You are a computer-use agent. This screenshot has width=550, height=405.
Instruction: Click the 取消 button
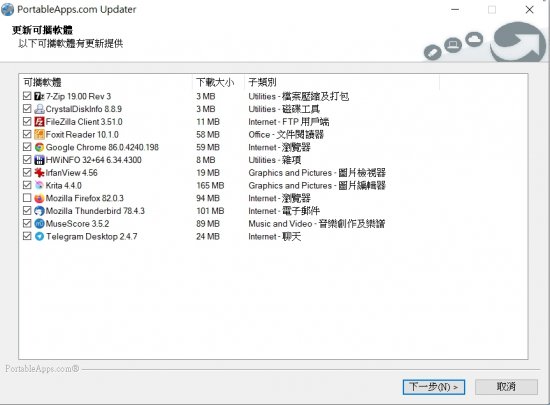pyautogui.click(x=506, y=387)
